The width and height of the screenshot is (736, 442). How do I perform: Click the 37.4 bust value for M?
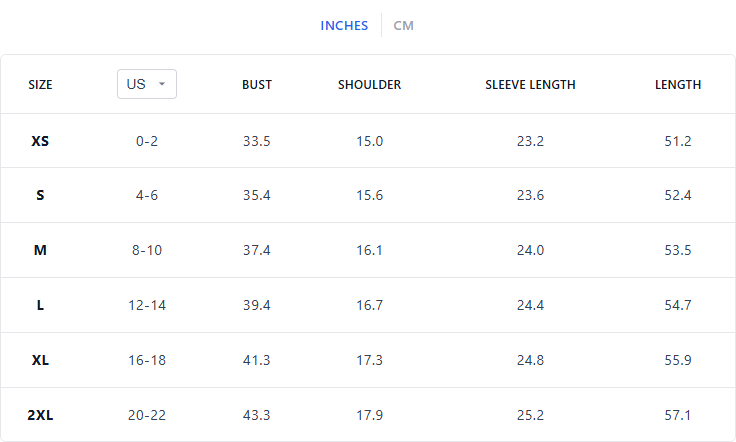pos(257,250)
